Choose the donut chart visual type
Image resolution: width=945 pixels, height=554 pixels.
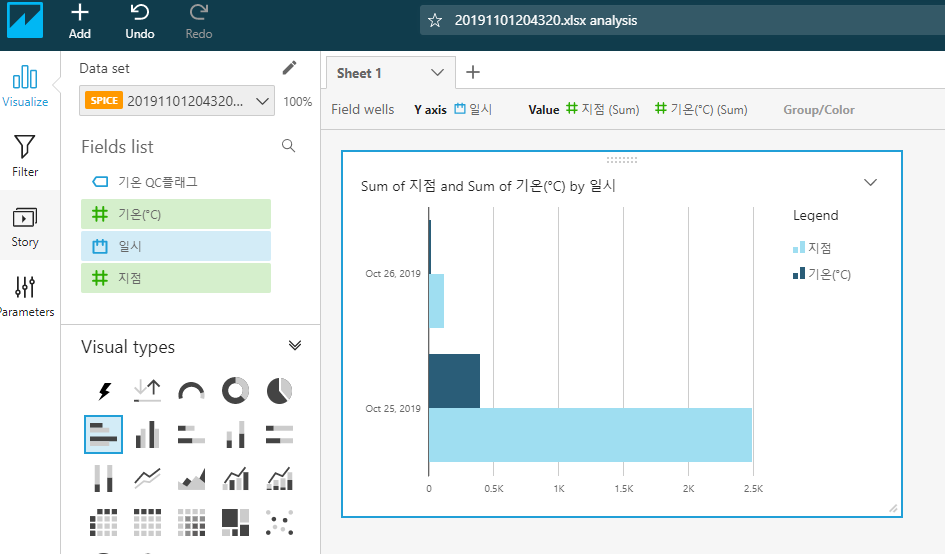[235, 391]
